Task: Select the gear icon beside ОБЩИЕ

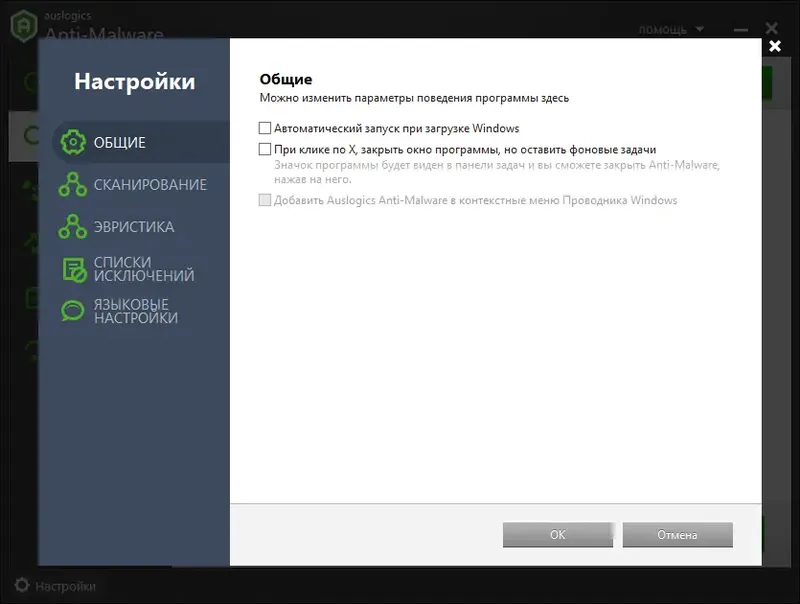Action: [74, 143]
